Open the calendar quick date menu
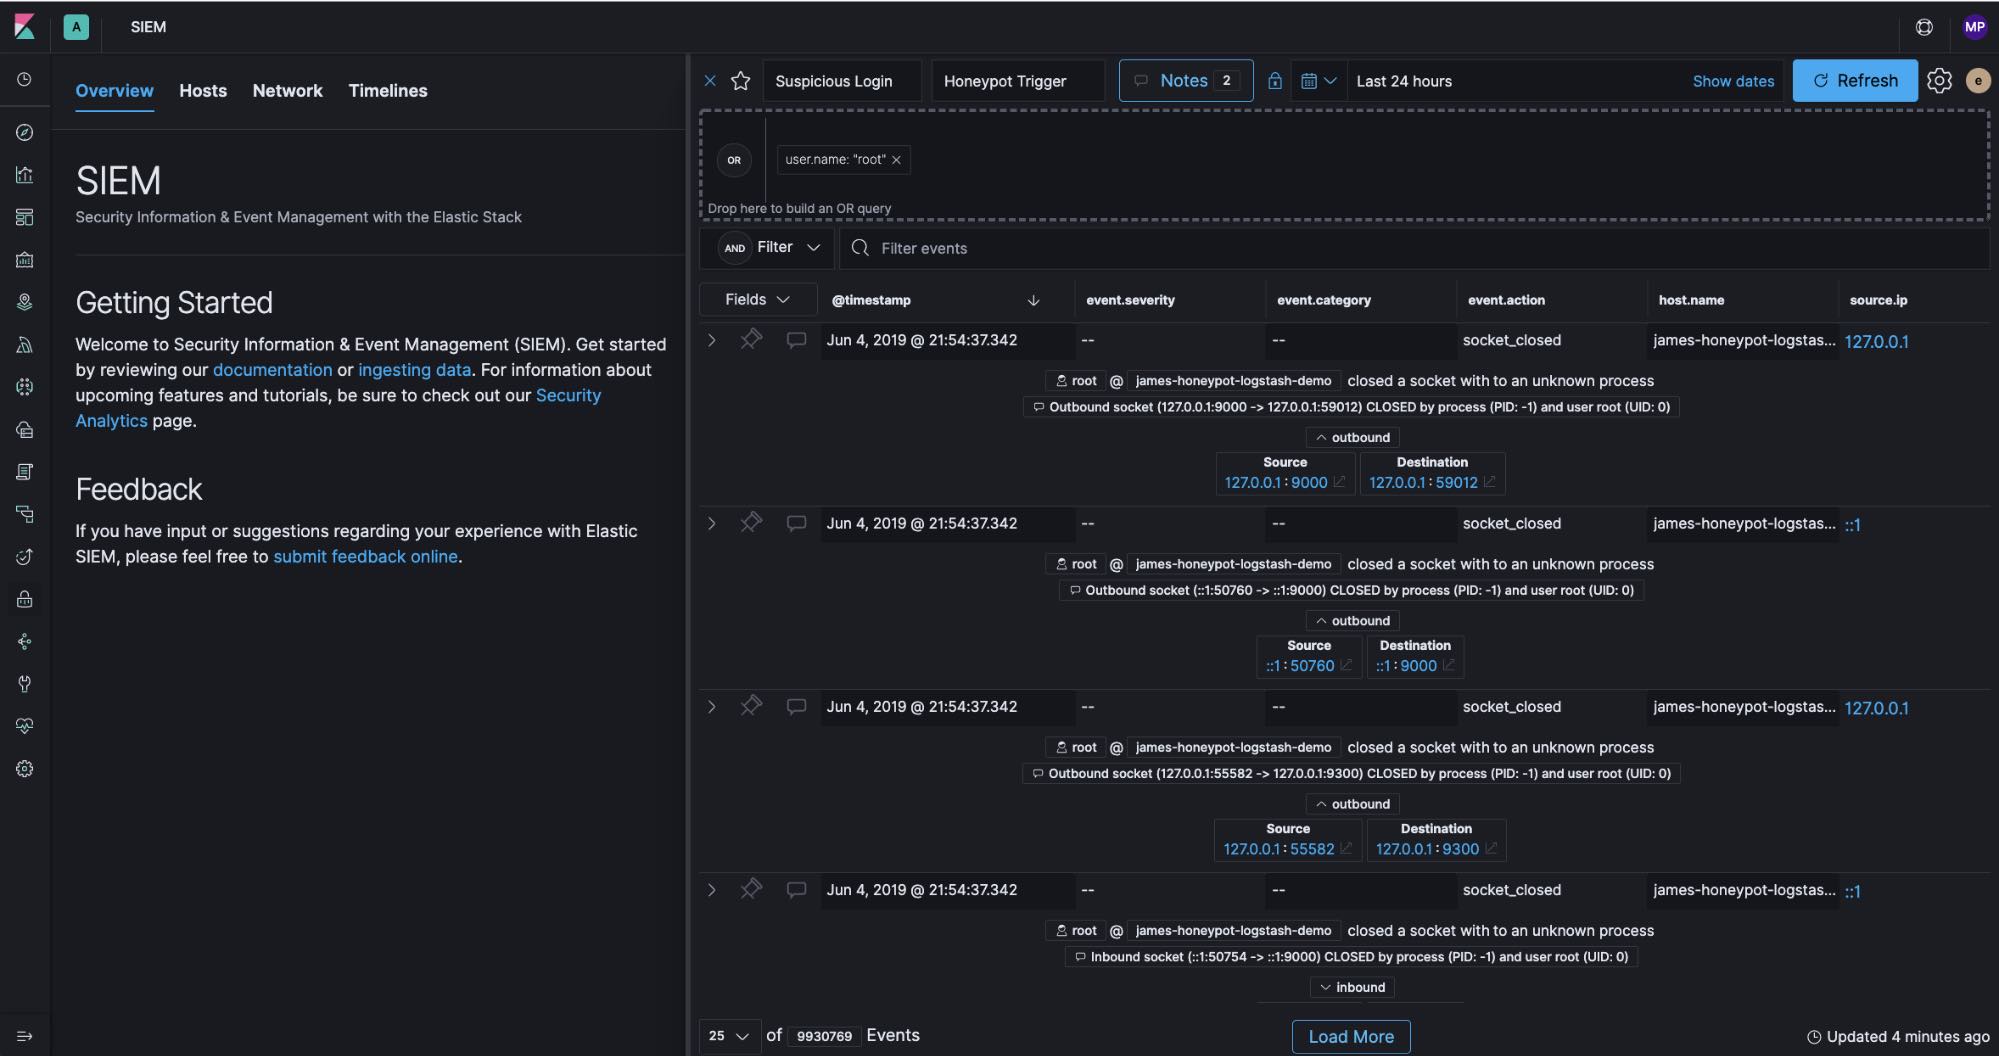 (1318, 81)
